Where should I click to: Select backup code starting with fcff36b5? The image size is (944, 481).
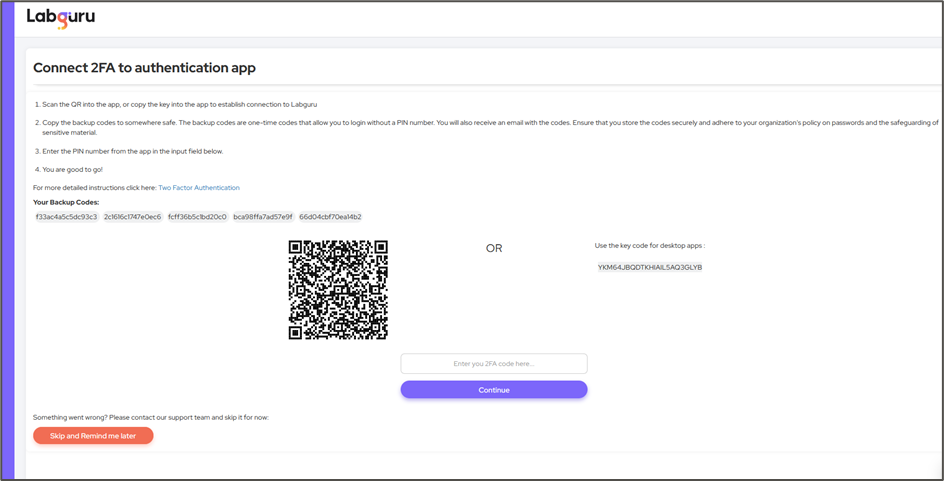197,217
